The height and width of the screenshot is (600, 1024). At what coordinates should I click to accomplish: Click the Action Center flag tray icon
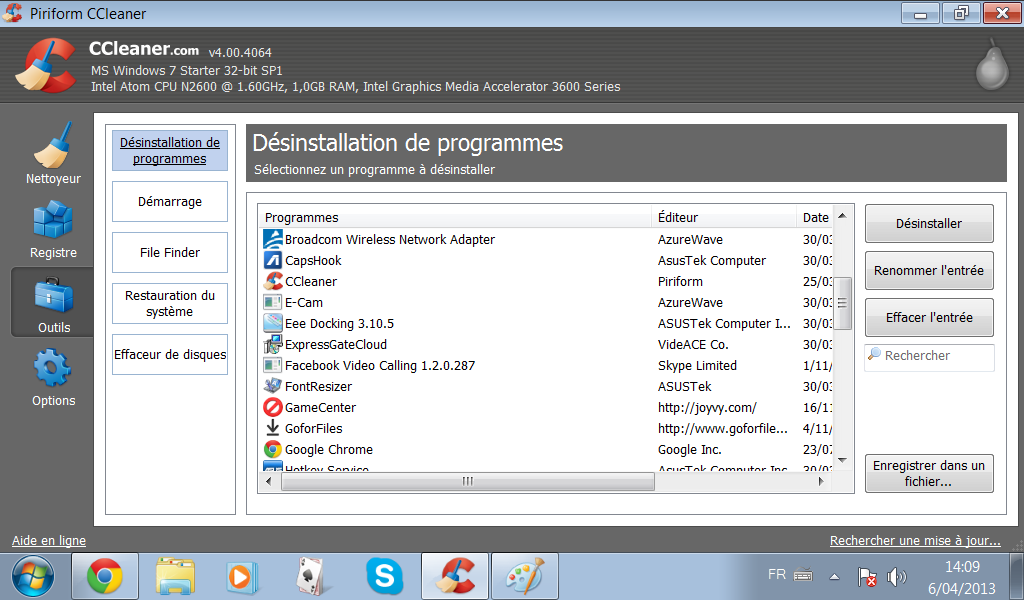867,576
